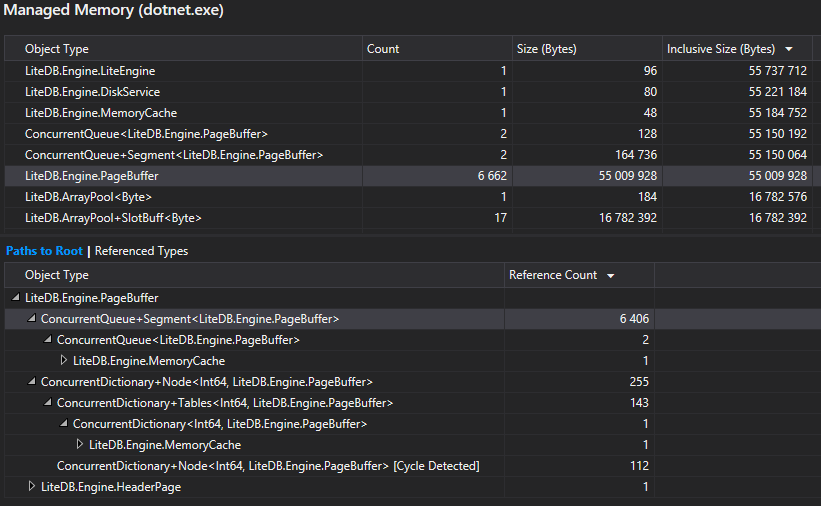Viewport: 821px width, 506px height.
Task: Click inclusive size 55 737 712
Action: click(x=778, y=71)
